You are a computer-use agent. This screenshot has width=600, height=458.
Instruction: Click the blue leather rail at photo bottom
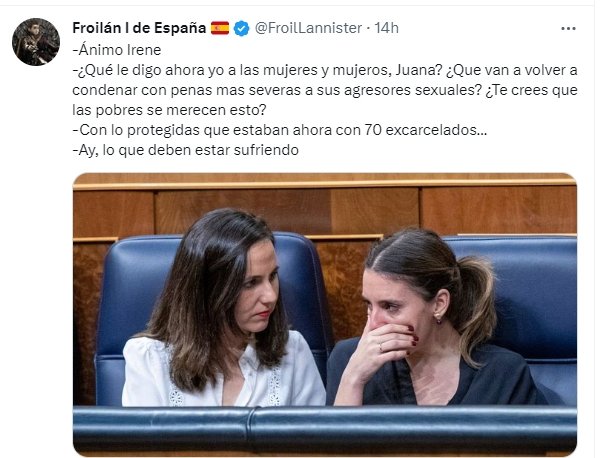[x=324, y=427]
